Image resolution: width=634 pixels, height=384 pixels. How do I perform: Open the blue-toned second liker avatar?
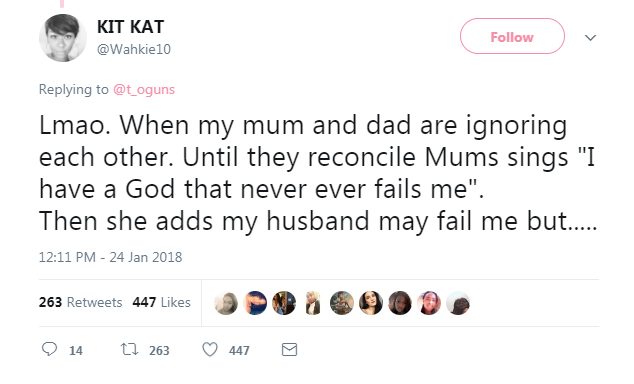(x=255, y=303)
